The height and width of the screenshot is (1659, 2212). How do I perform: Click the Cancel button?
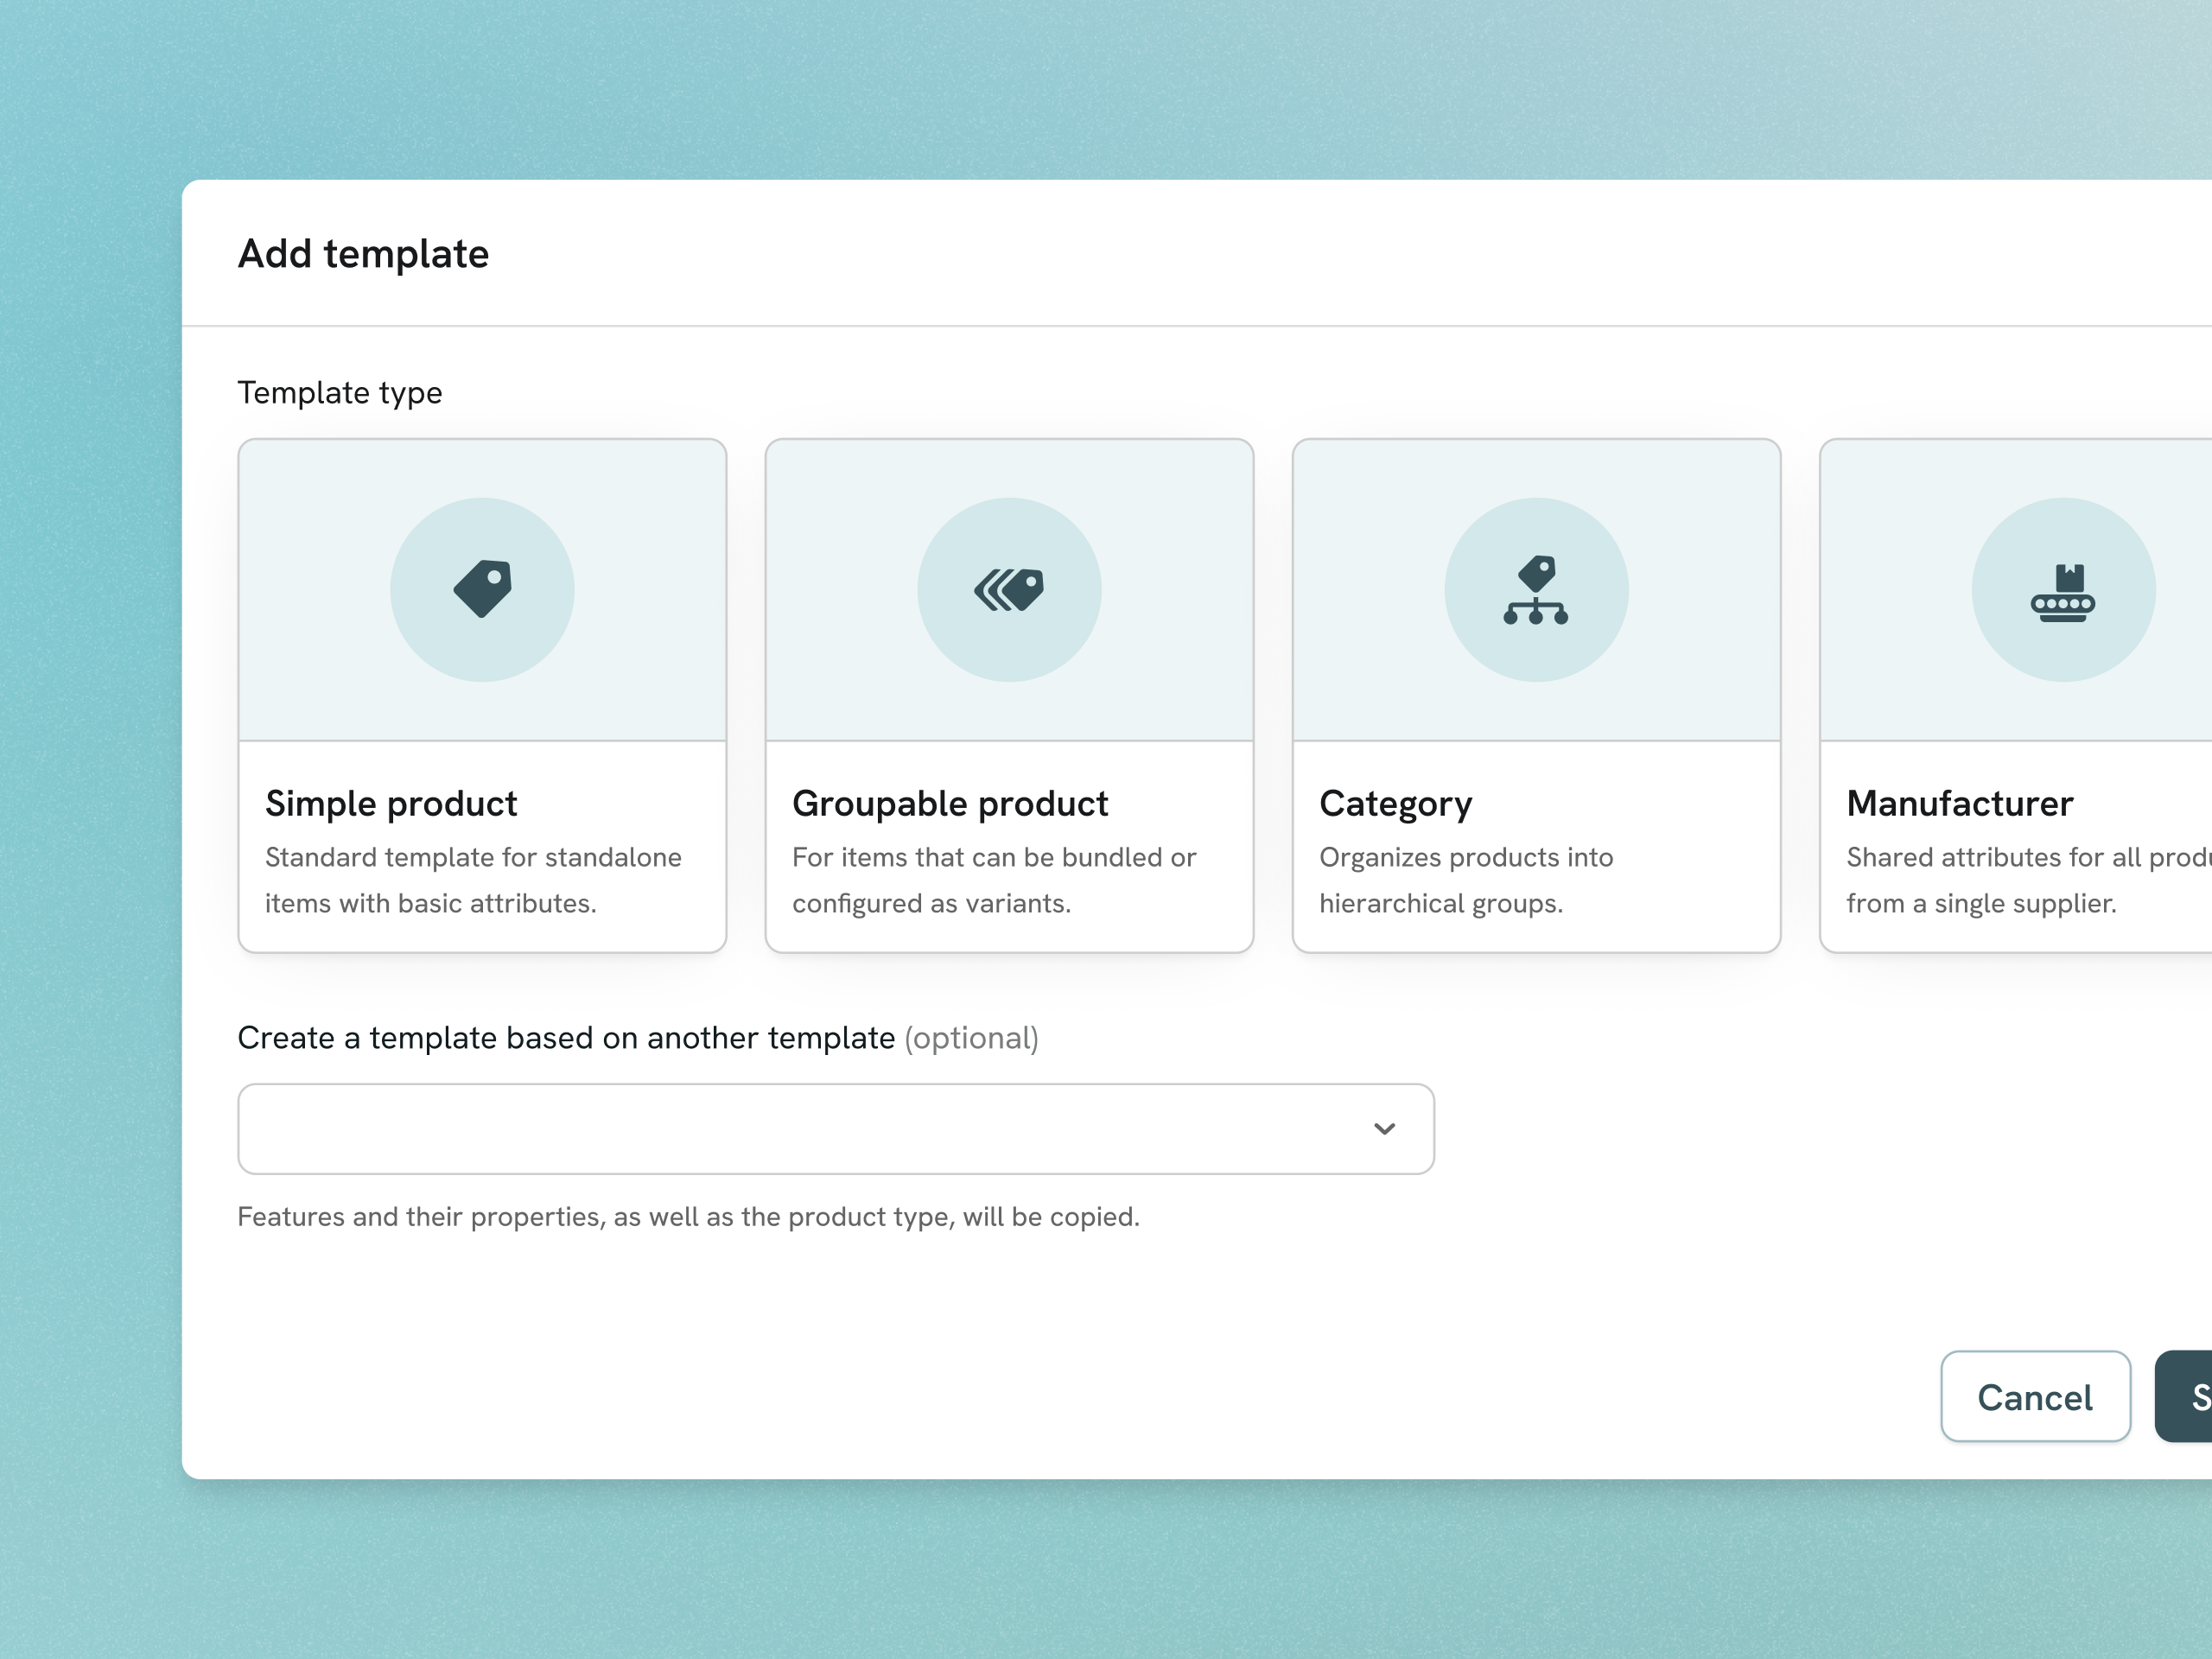pos(2036,1397)
